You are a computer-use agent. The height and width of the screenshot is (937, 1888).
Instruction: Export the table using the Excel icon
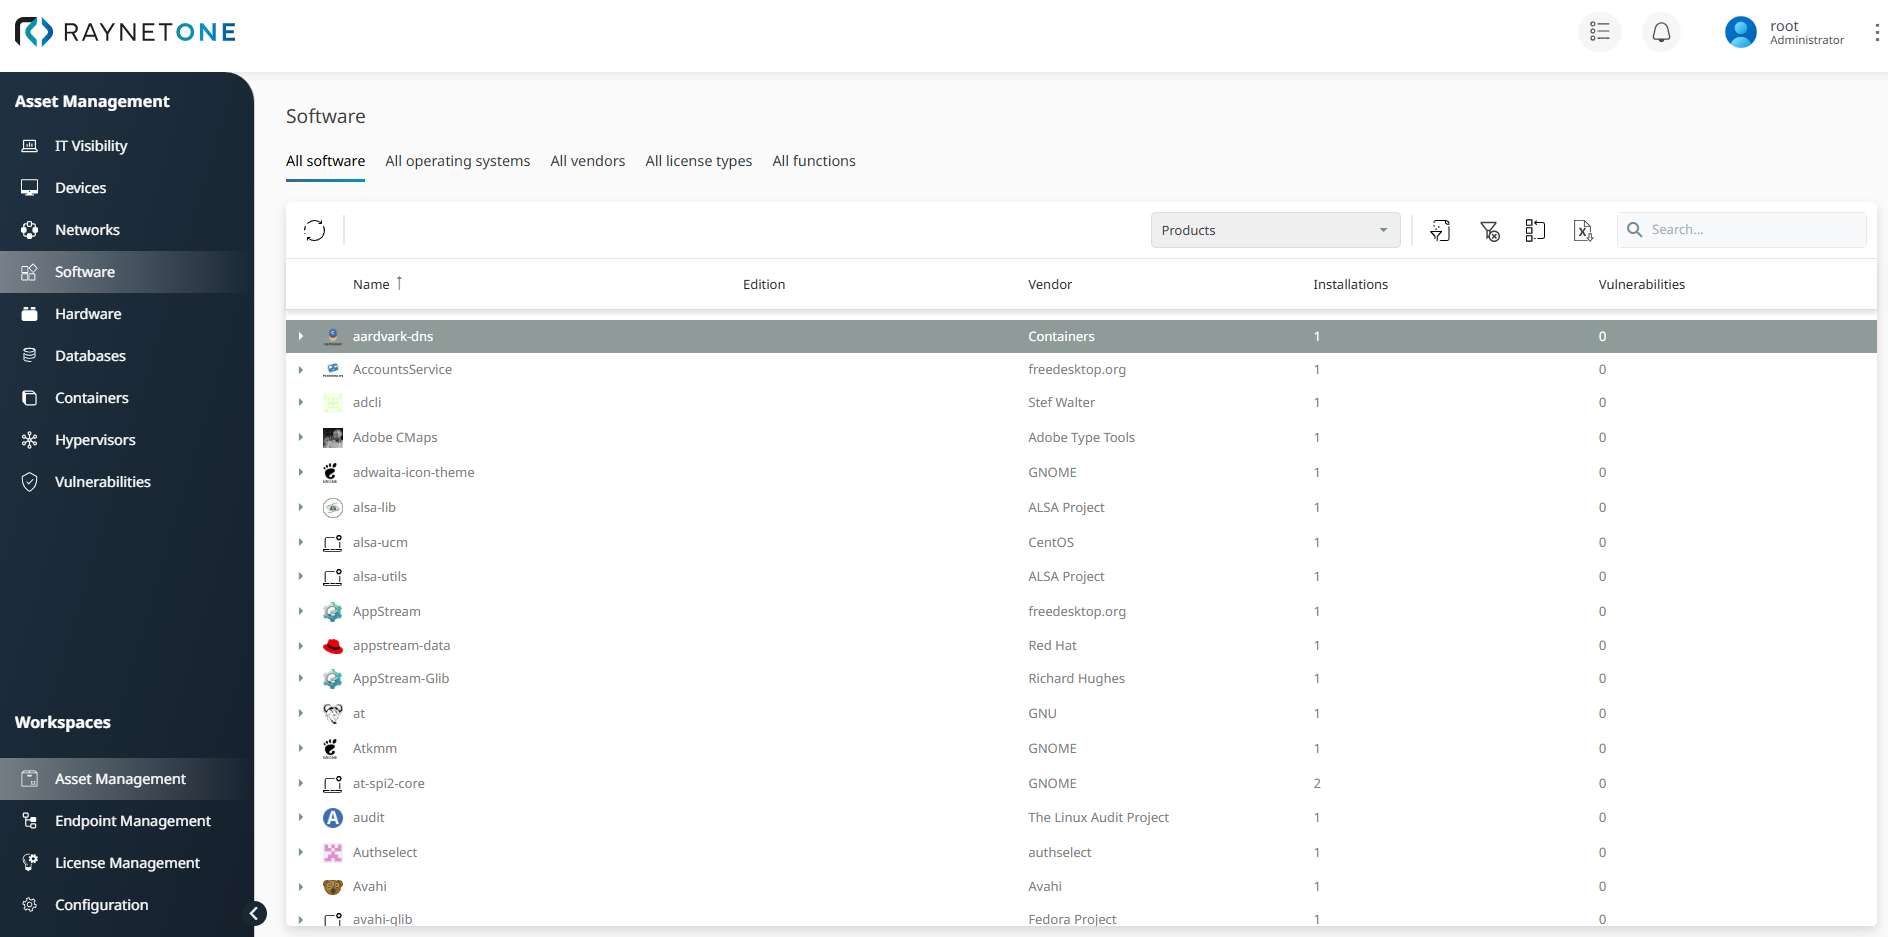[1582, 231]
